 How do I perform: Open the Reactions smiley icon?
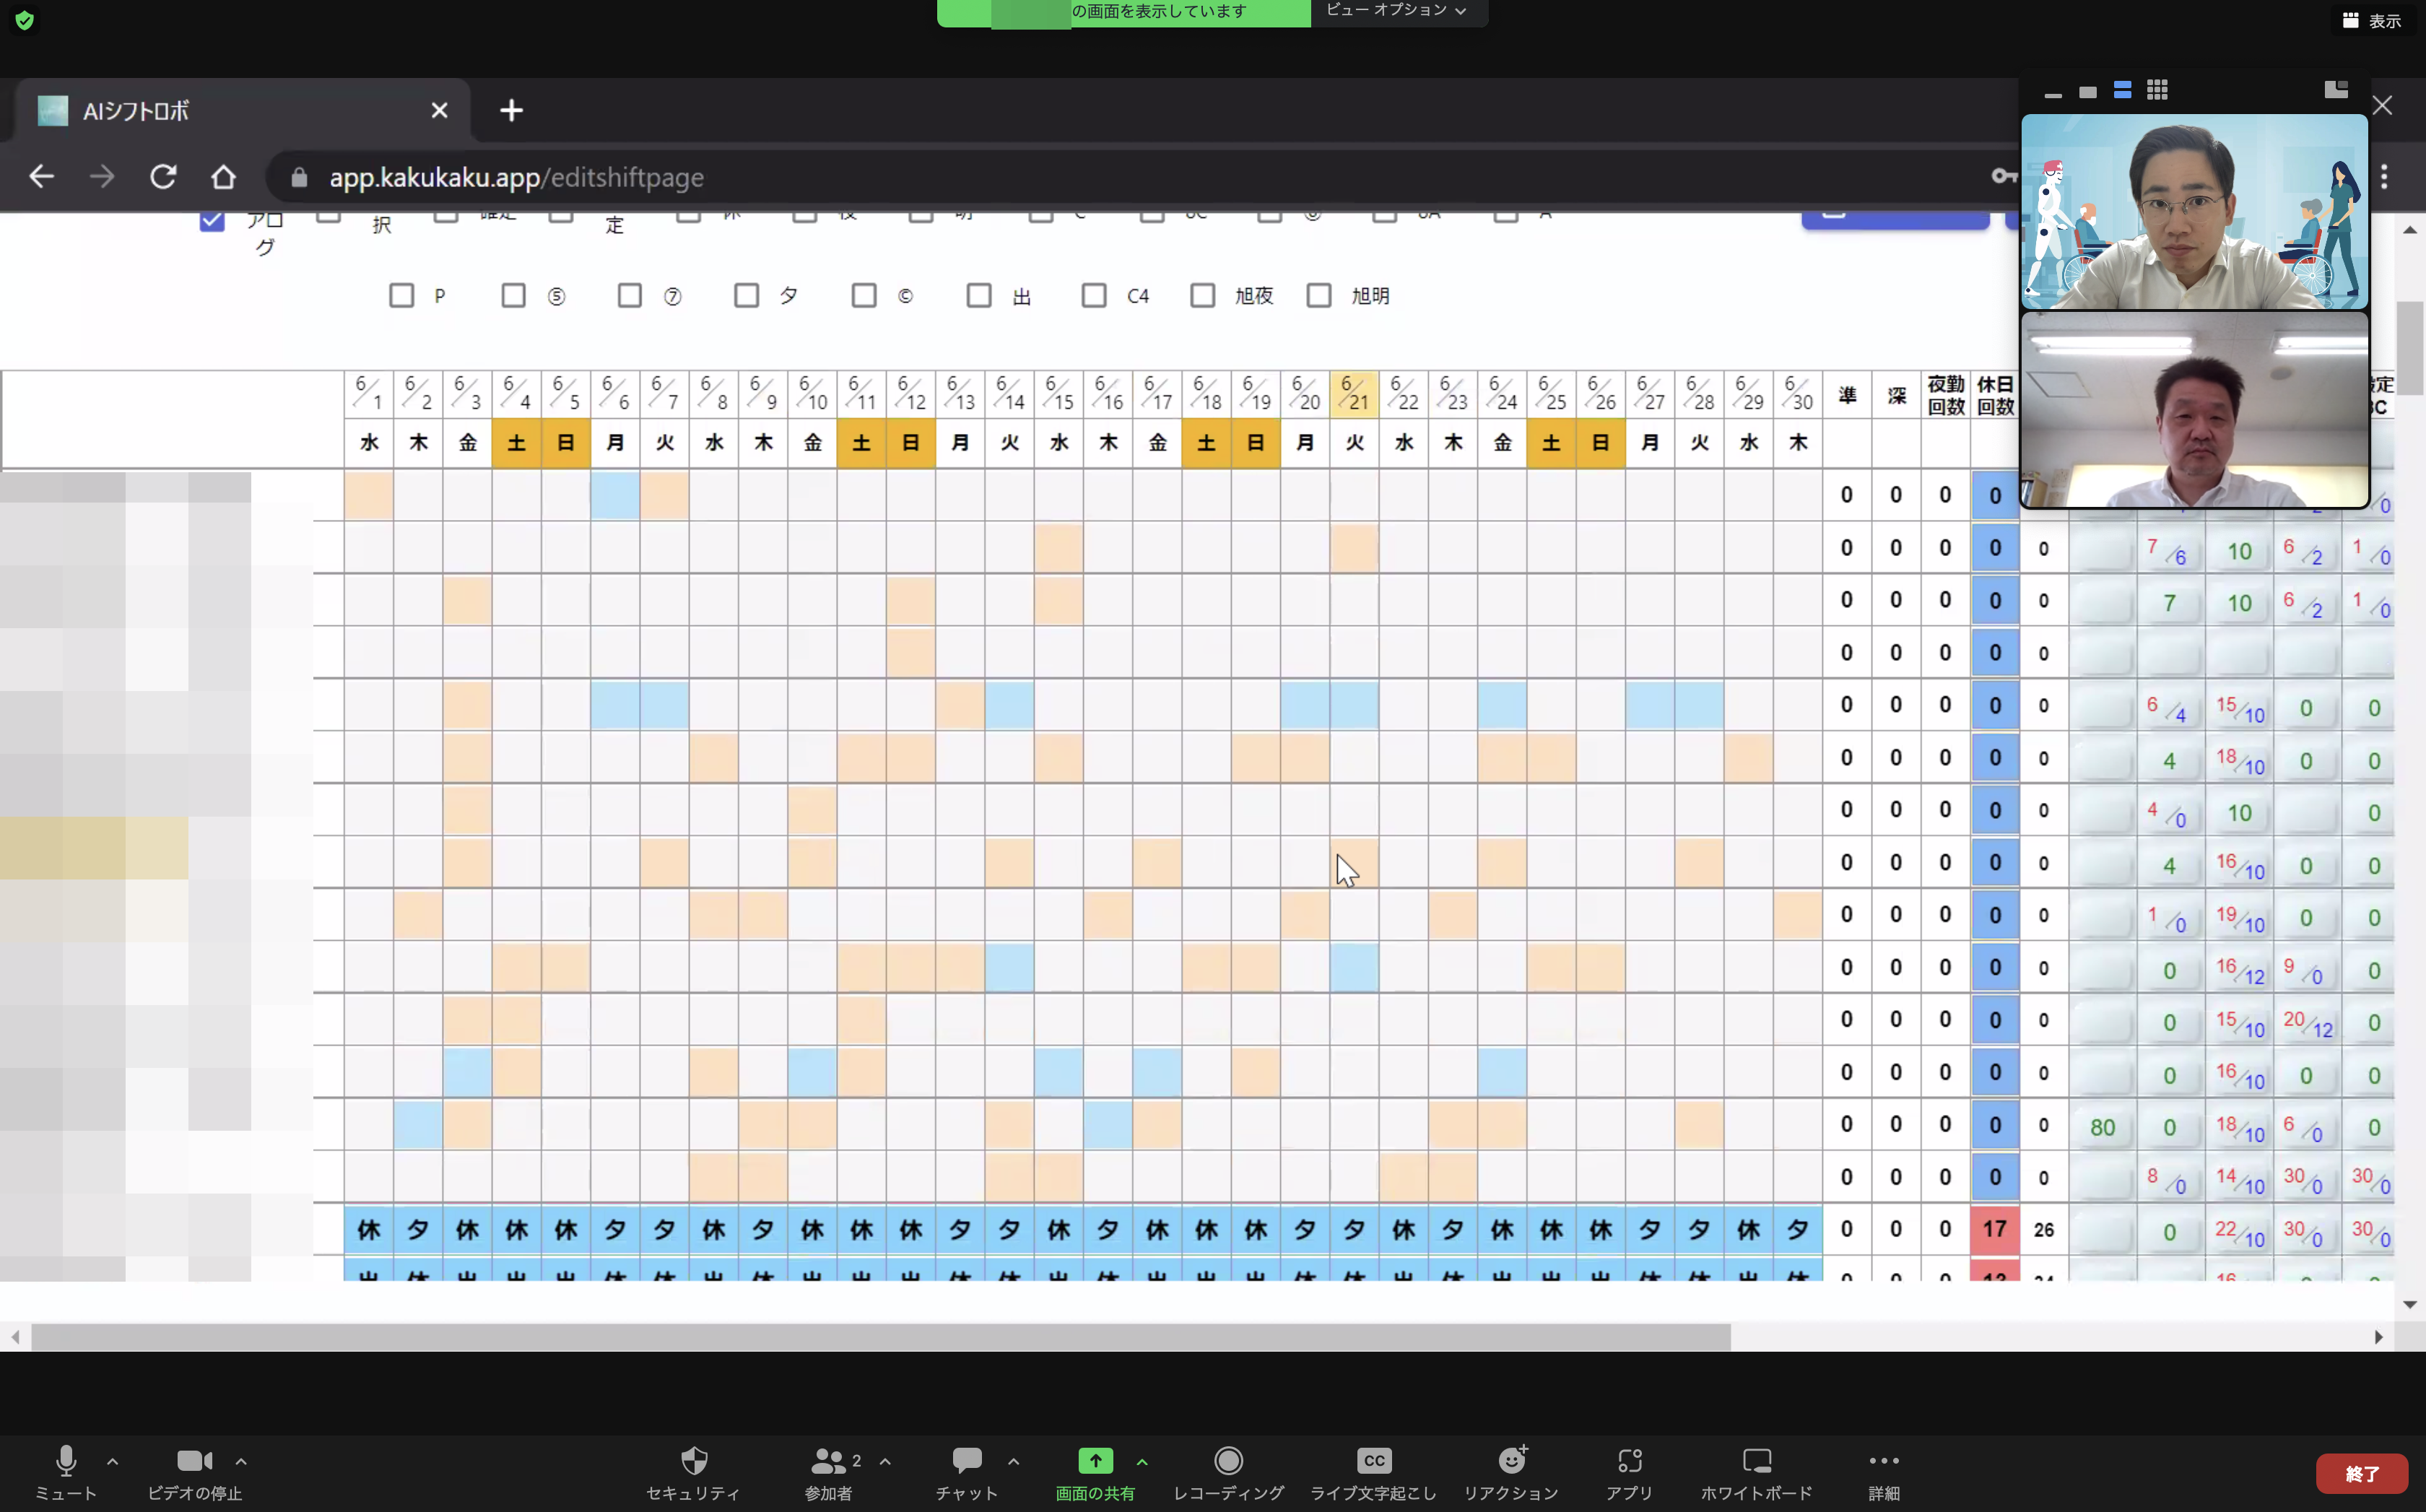pos(1512,1461)
